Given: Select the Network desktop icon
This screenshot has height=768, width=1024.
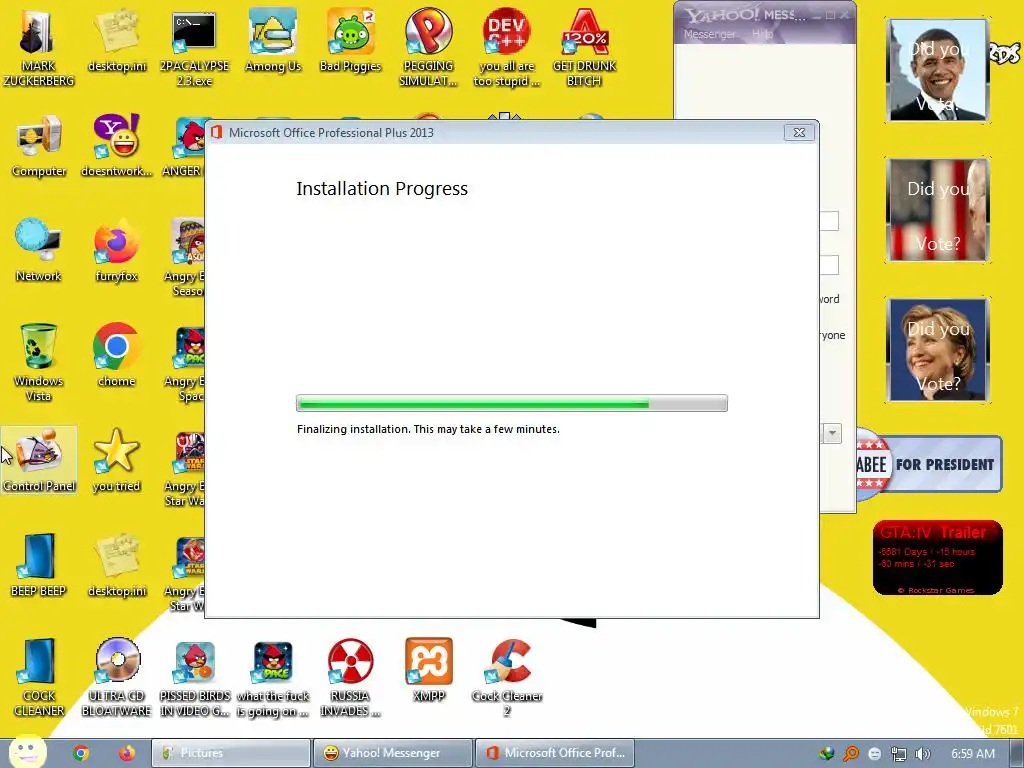Looking at the screenshot, I should 39,250.
